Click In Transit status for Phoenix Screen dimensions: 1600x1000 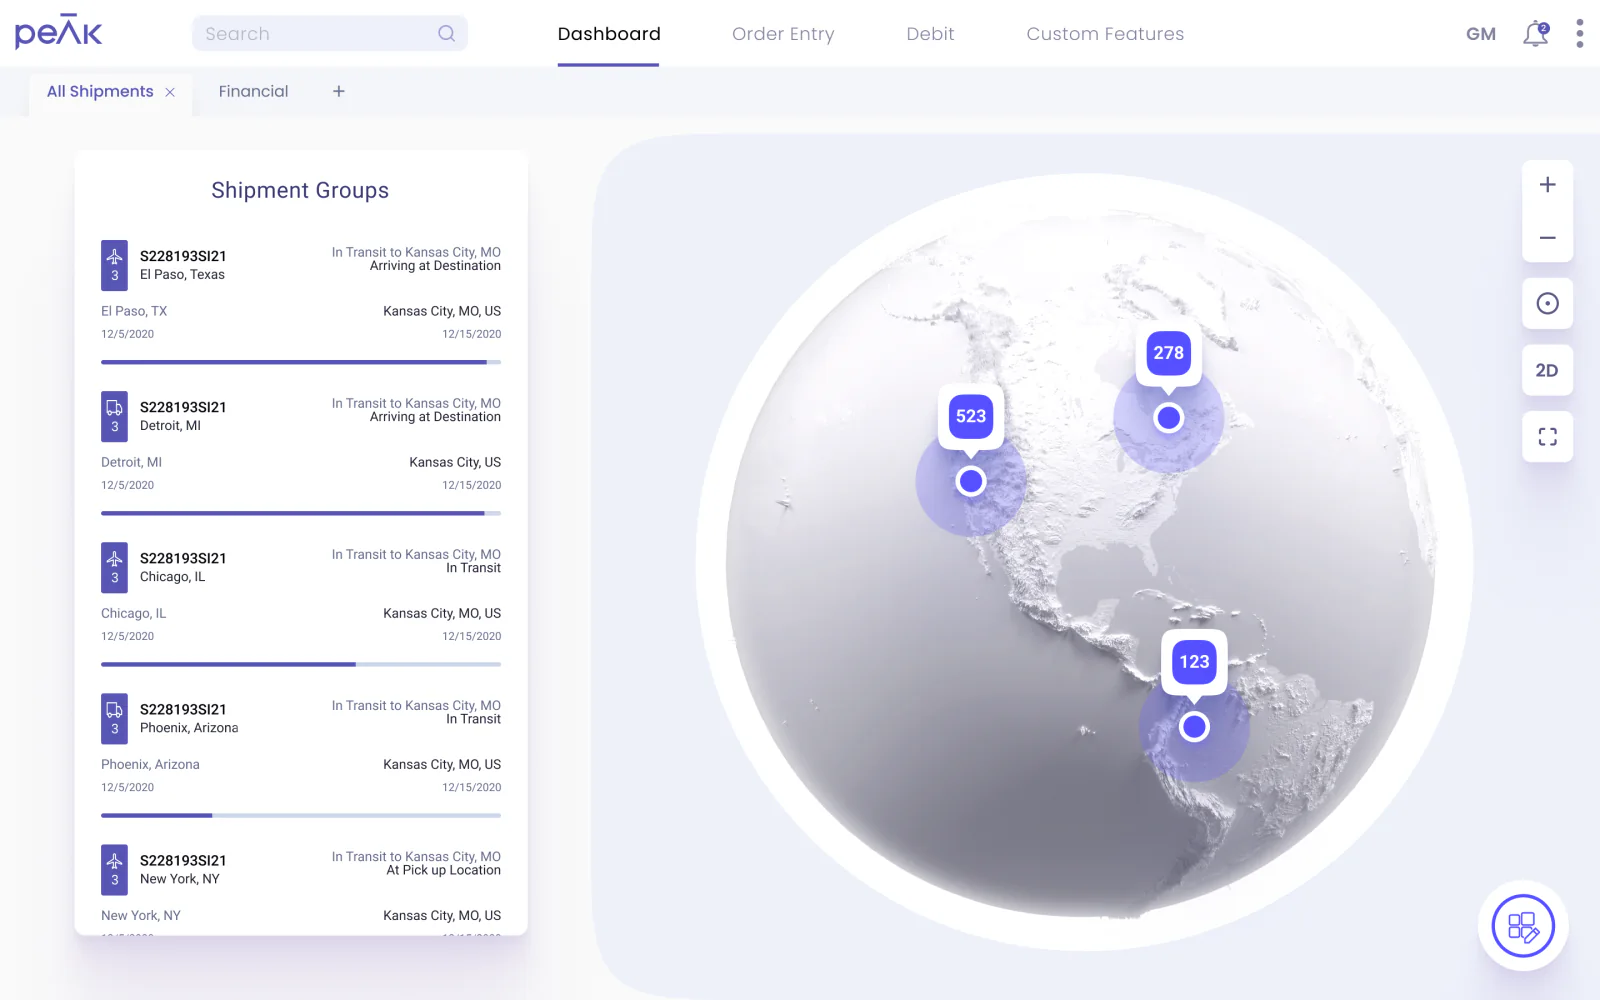coord(473,719)
